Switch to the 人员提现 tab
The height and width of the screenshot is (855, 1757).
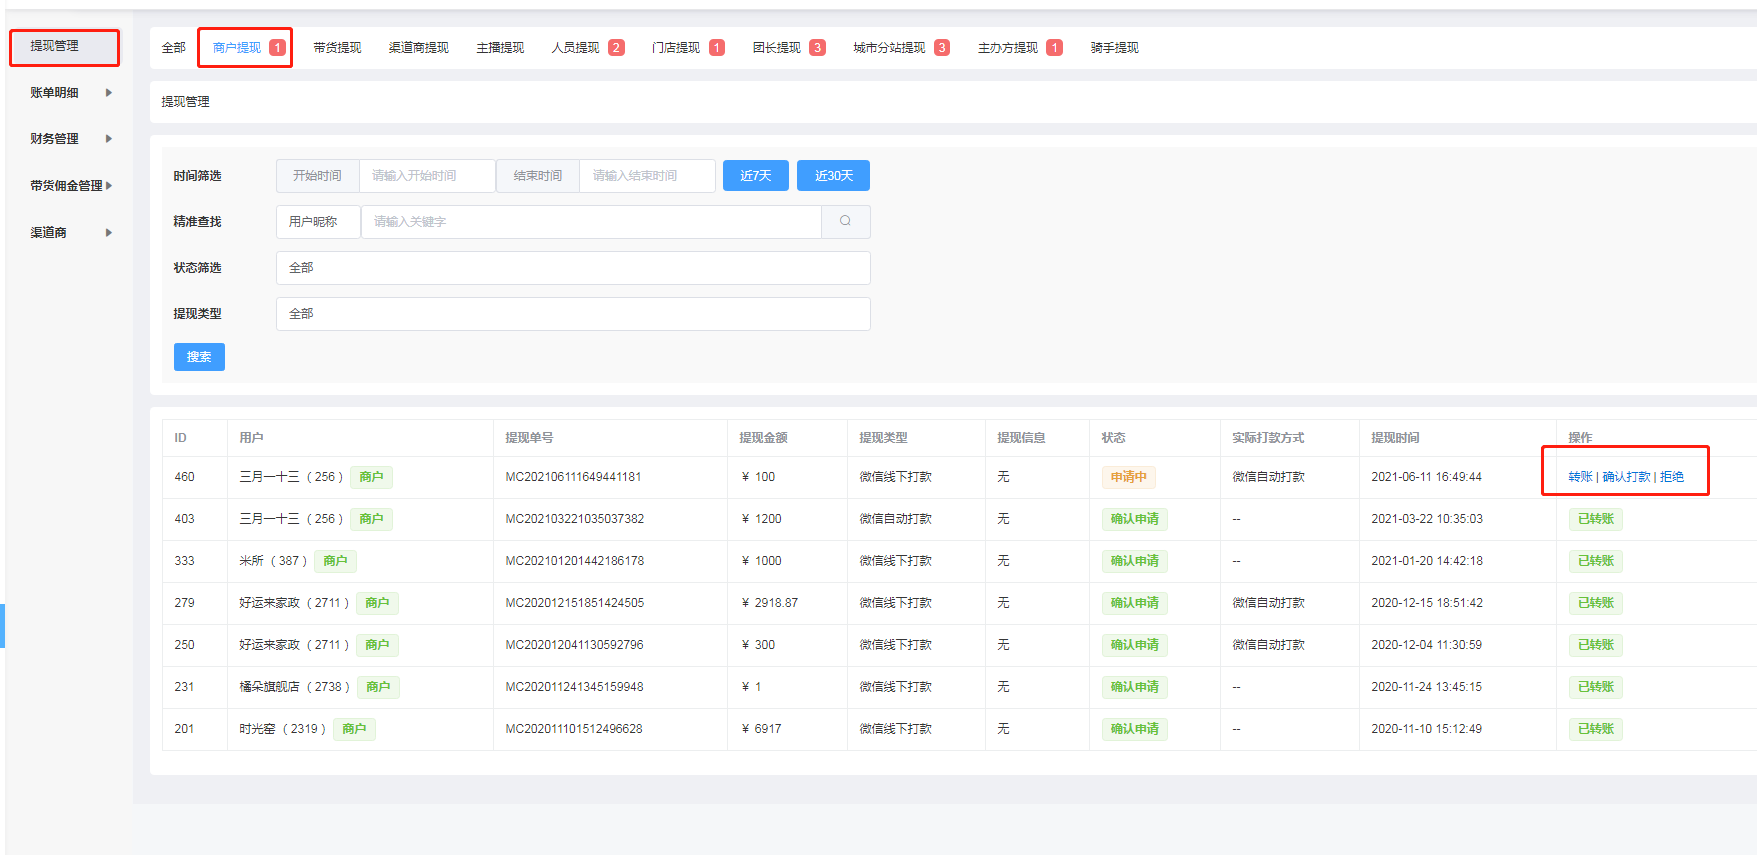(x=587, y=48)
